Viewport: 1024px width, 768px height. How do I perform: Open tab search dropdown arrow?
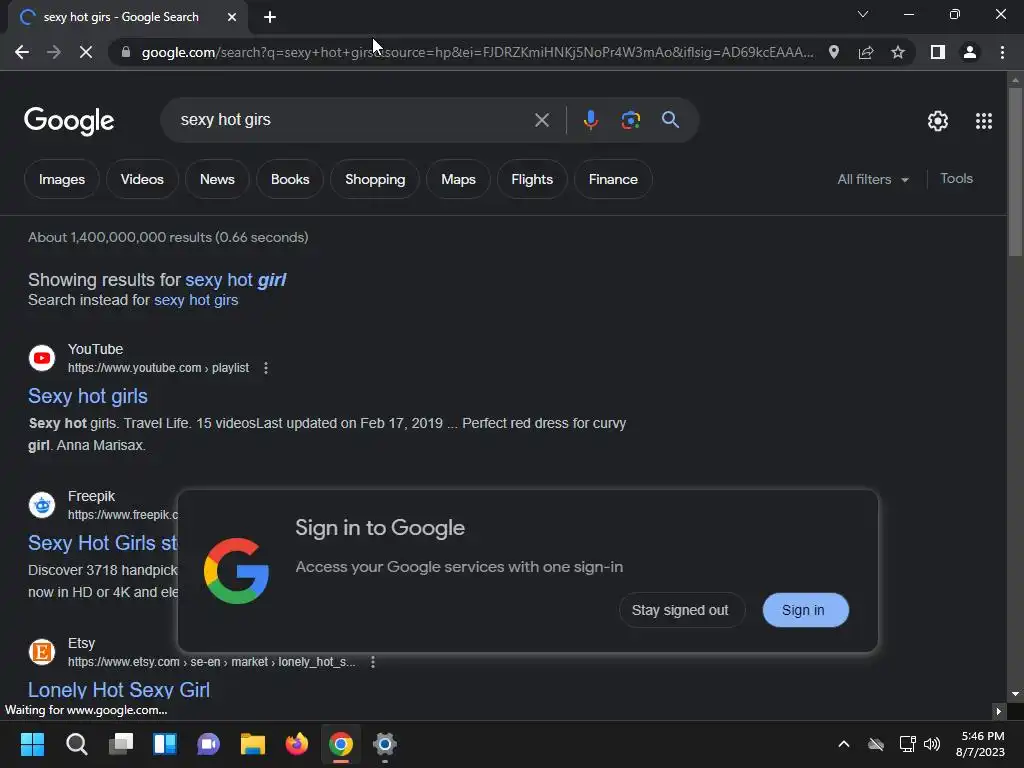(x=863, y=14)
